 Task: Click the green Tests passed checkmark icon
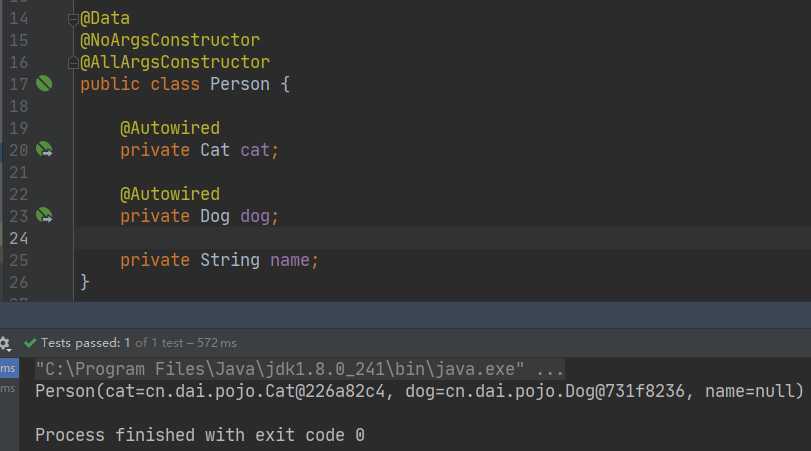(31, 342)
